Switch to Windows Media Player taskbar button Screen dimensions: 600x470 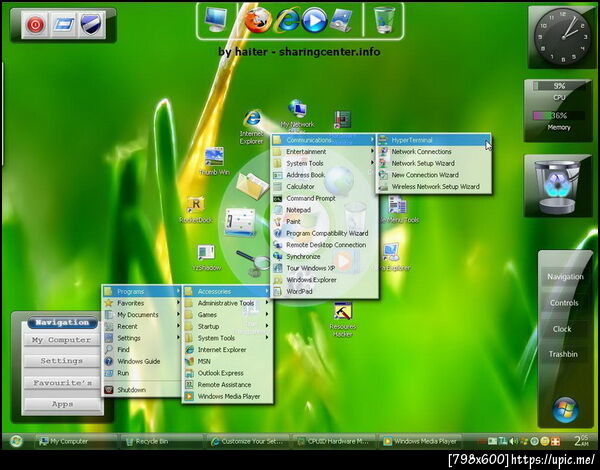pyautogui.click(x=421, y=441)
